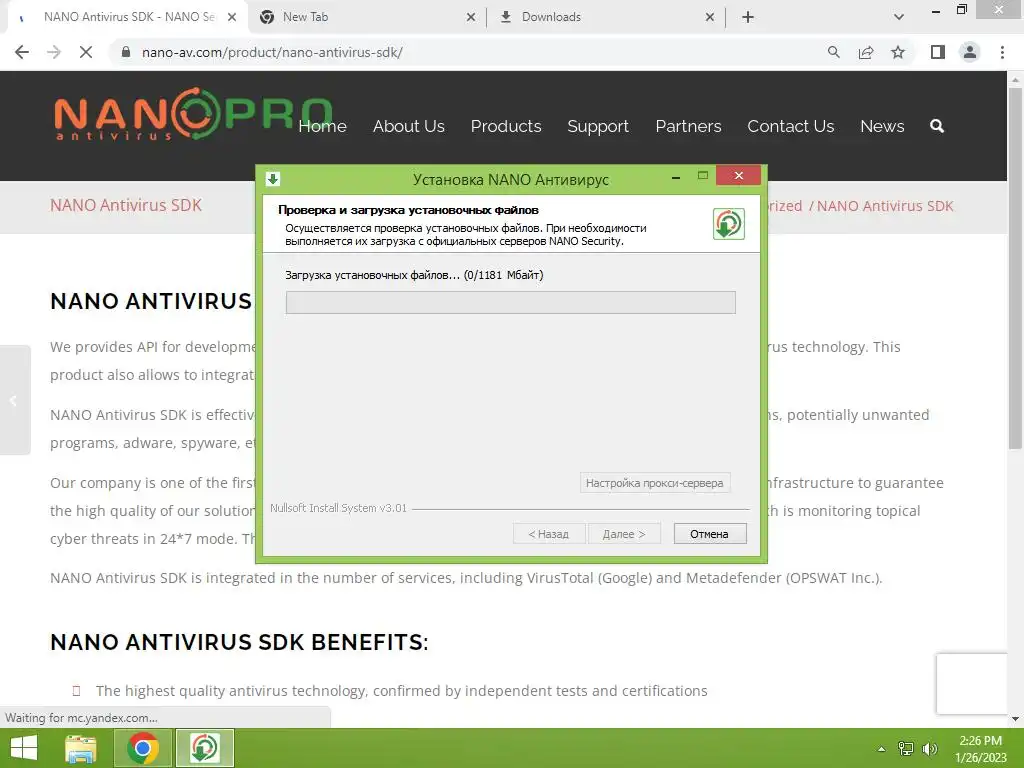
Task: Open File Explorer from taskbar
Action: [81, 748]
